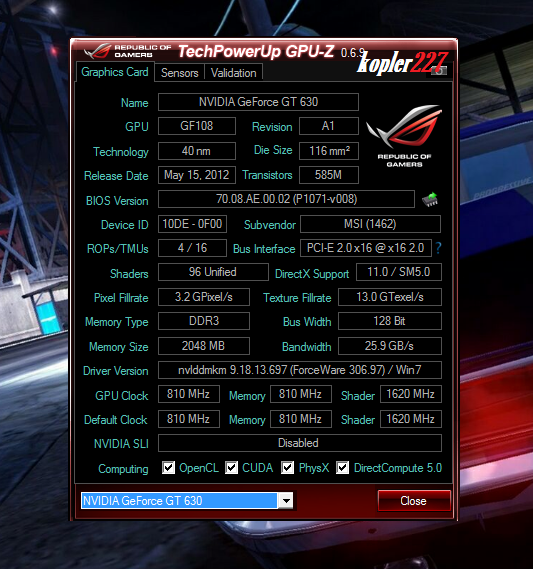Image resolution: width=533 pixels, height=569 pixels.
Task: Open the Sensors tab
Action: point(180,73)
